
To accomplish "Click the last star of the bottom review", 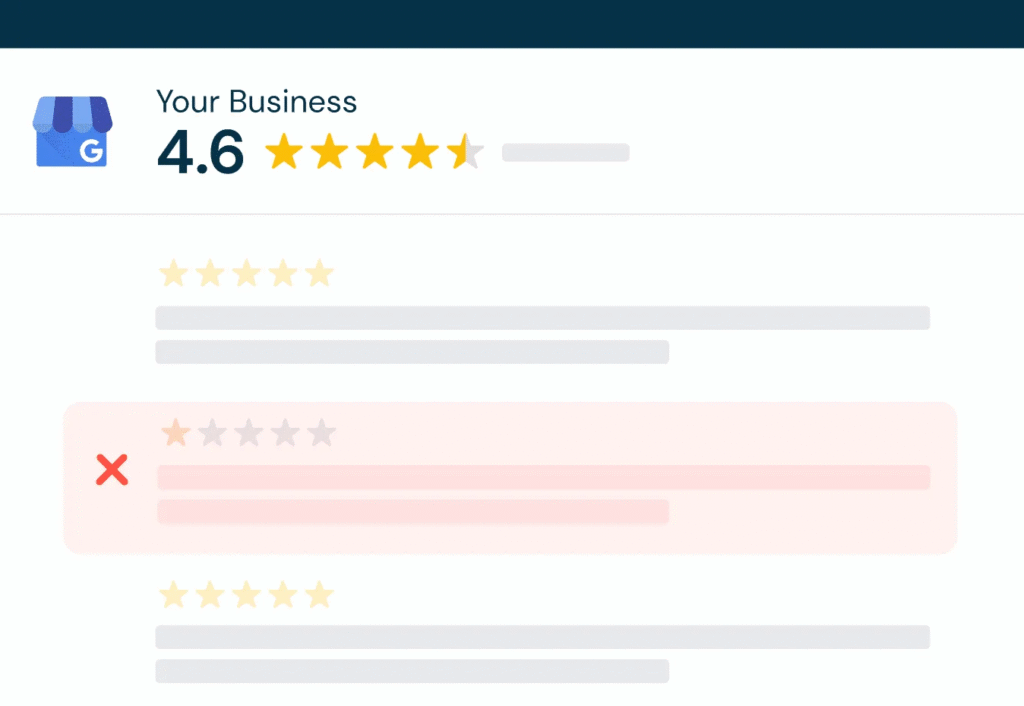I will [319, 595].
